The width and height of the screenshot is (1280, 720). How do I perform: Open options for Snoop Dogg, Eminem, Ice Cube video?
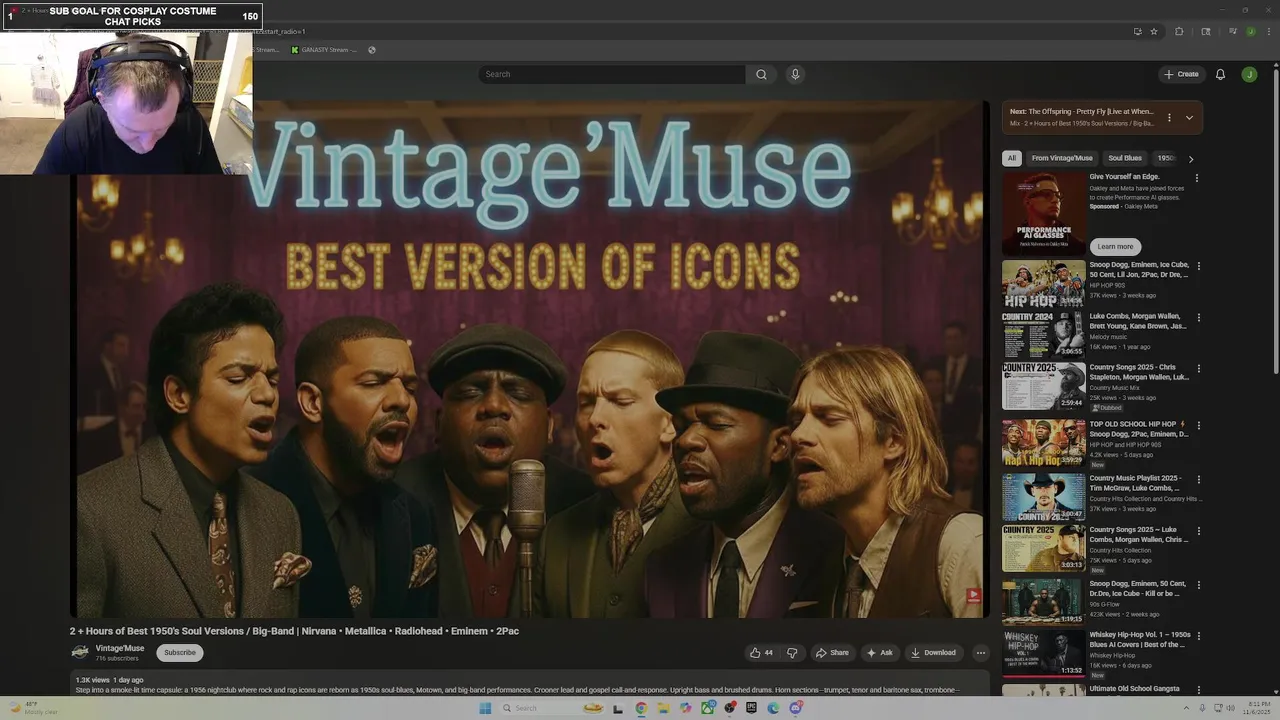(1198, 266)
